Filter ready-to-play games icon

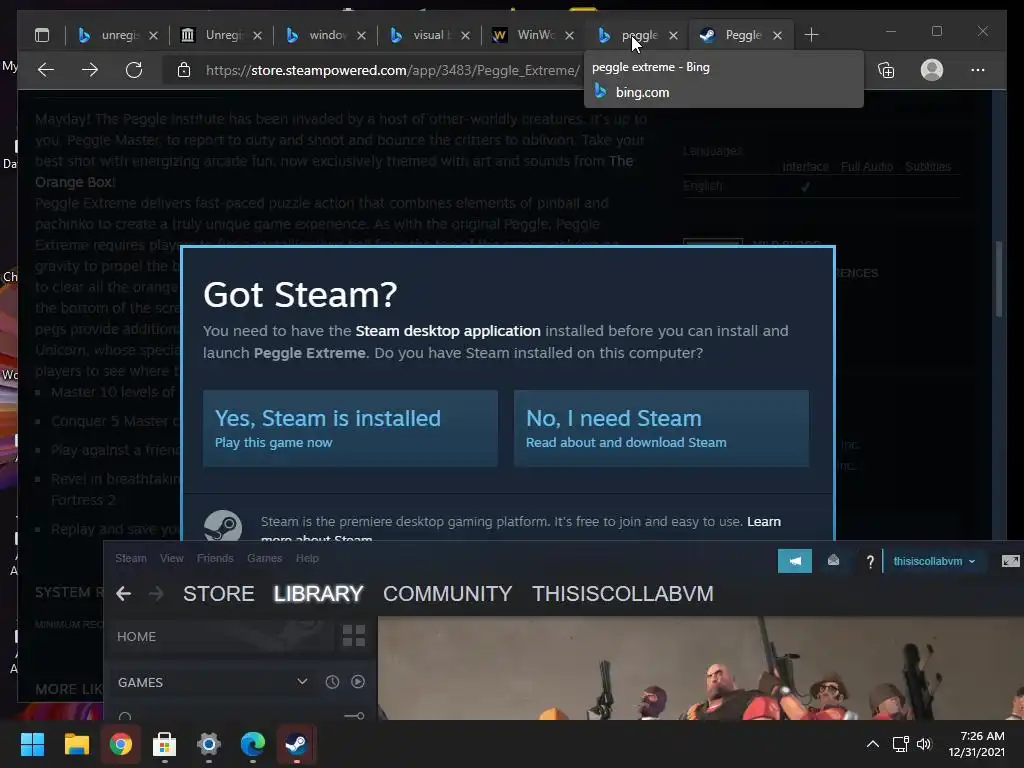coord(358,682)
